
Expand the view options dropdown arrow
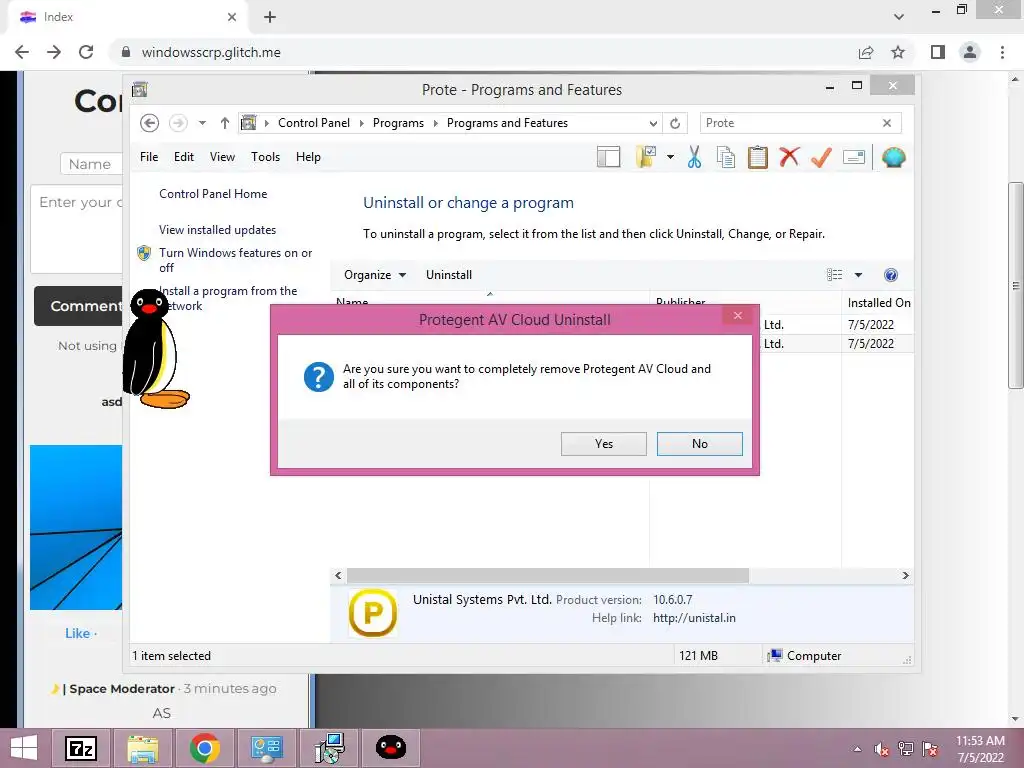coord(858,275)
